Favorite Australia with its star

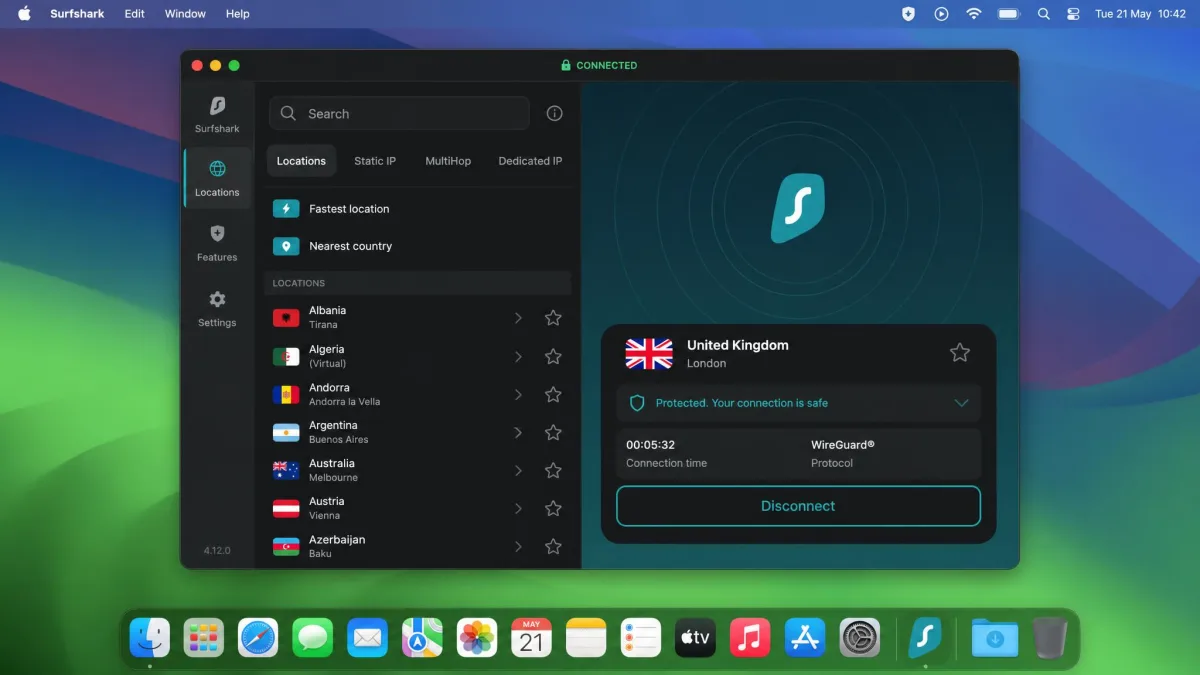click(553, 471)
